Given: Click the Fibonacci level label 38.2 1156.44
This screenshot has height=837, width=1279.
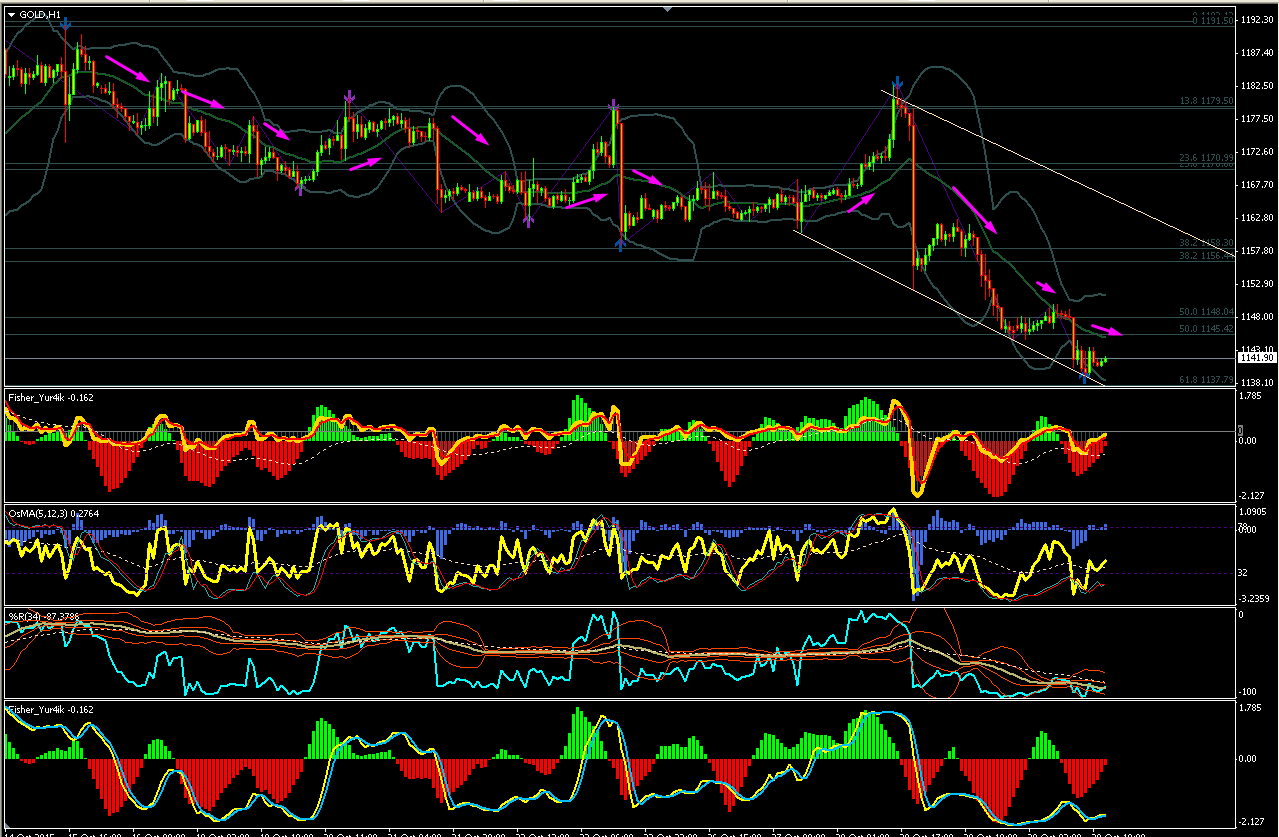Looking at the screenshot, I should pos(1205,256).
